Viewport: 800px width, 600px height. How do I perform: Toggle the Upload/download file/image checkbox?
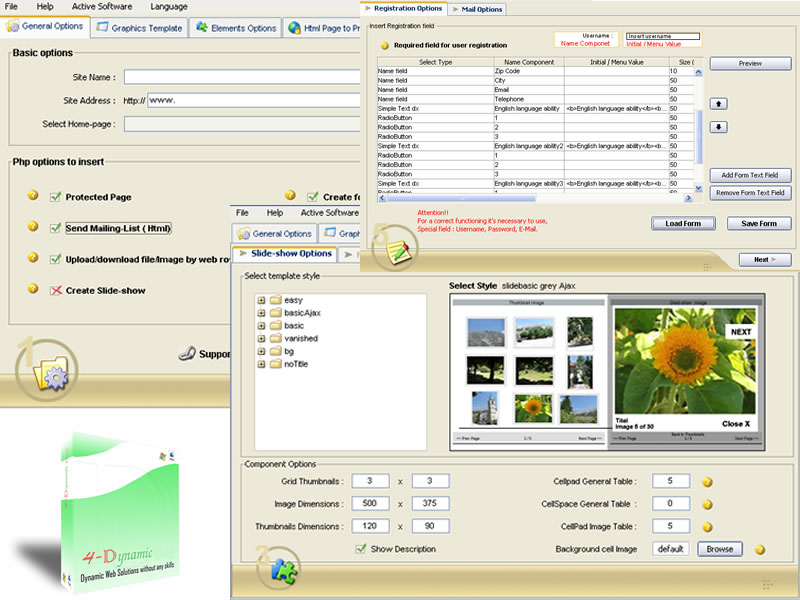[56, 259]
